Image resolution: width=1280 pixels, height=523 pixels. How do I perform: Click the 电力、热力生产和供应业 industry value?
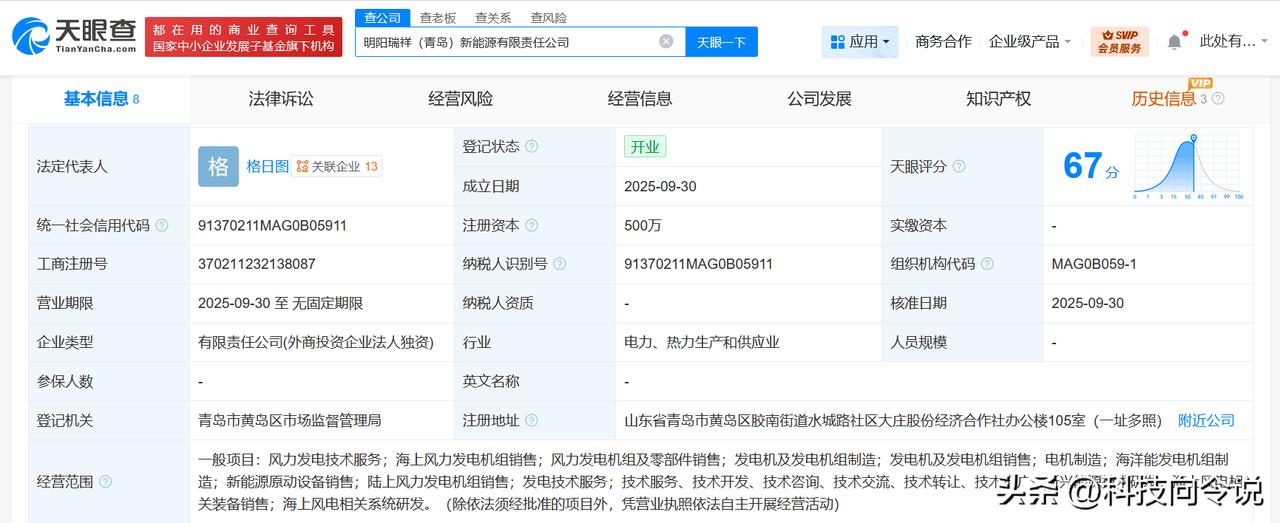tap(702, 342)
